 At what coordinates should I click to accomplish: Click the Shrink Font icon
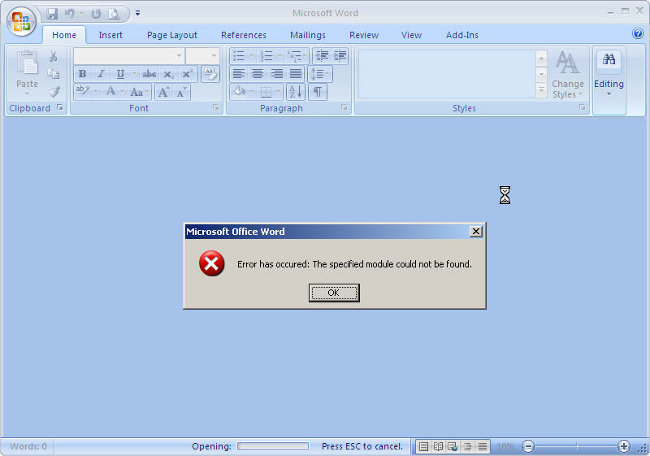(x=182, y=92)
